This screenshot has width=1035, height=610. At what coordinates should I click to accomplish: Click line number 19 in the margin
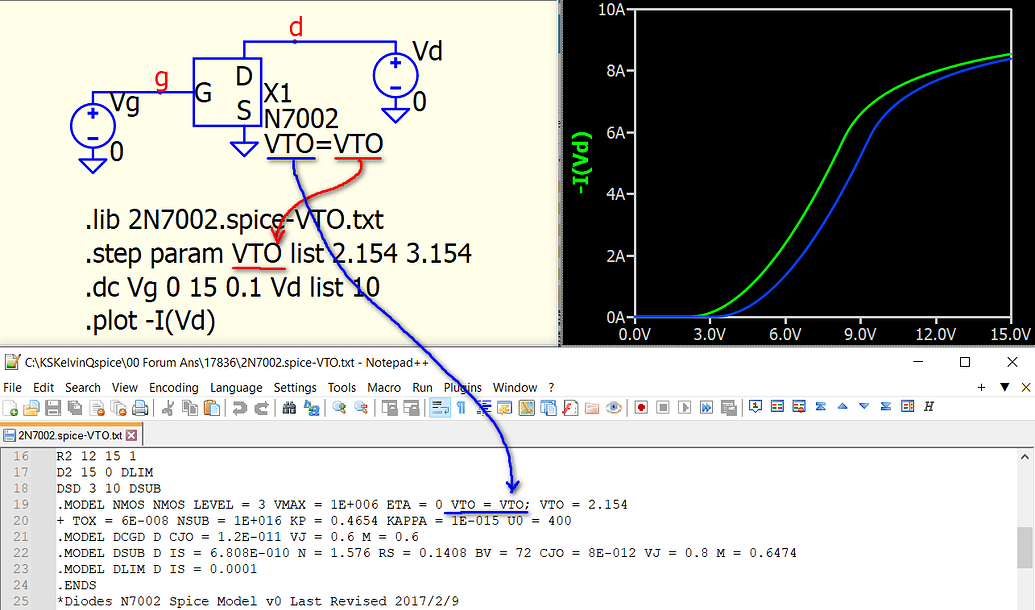[20, 504]
